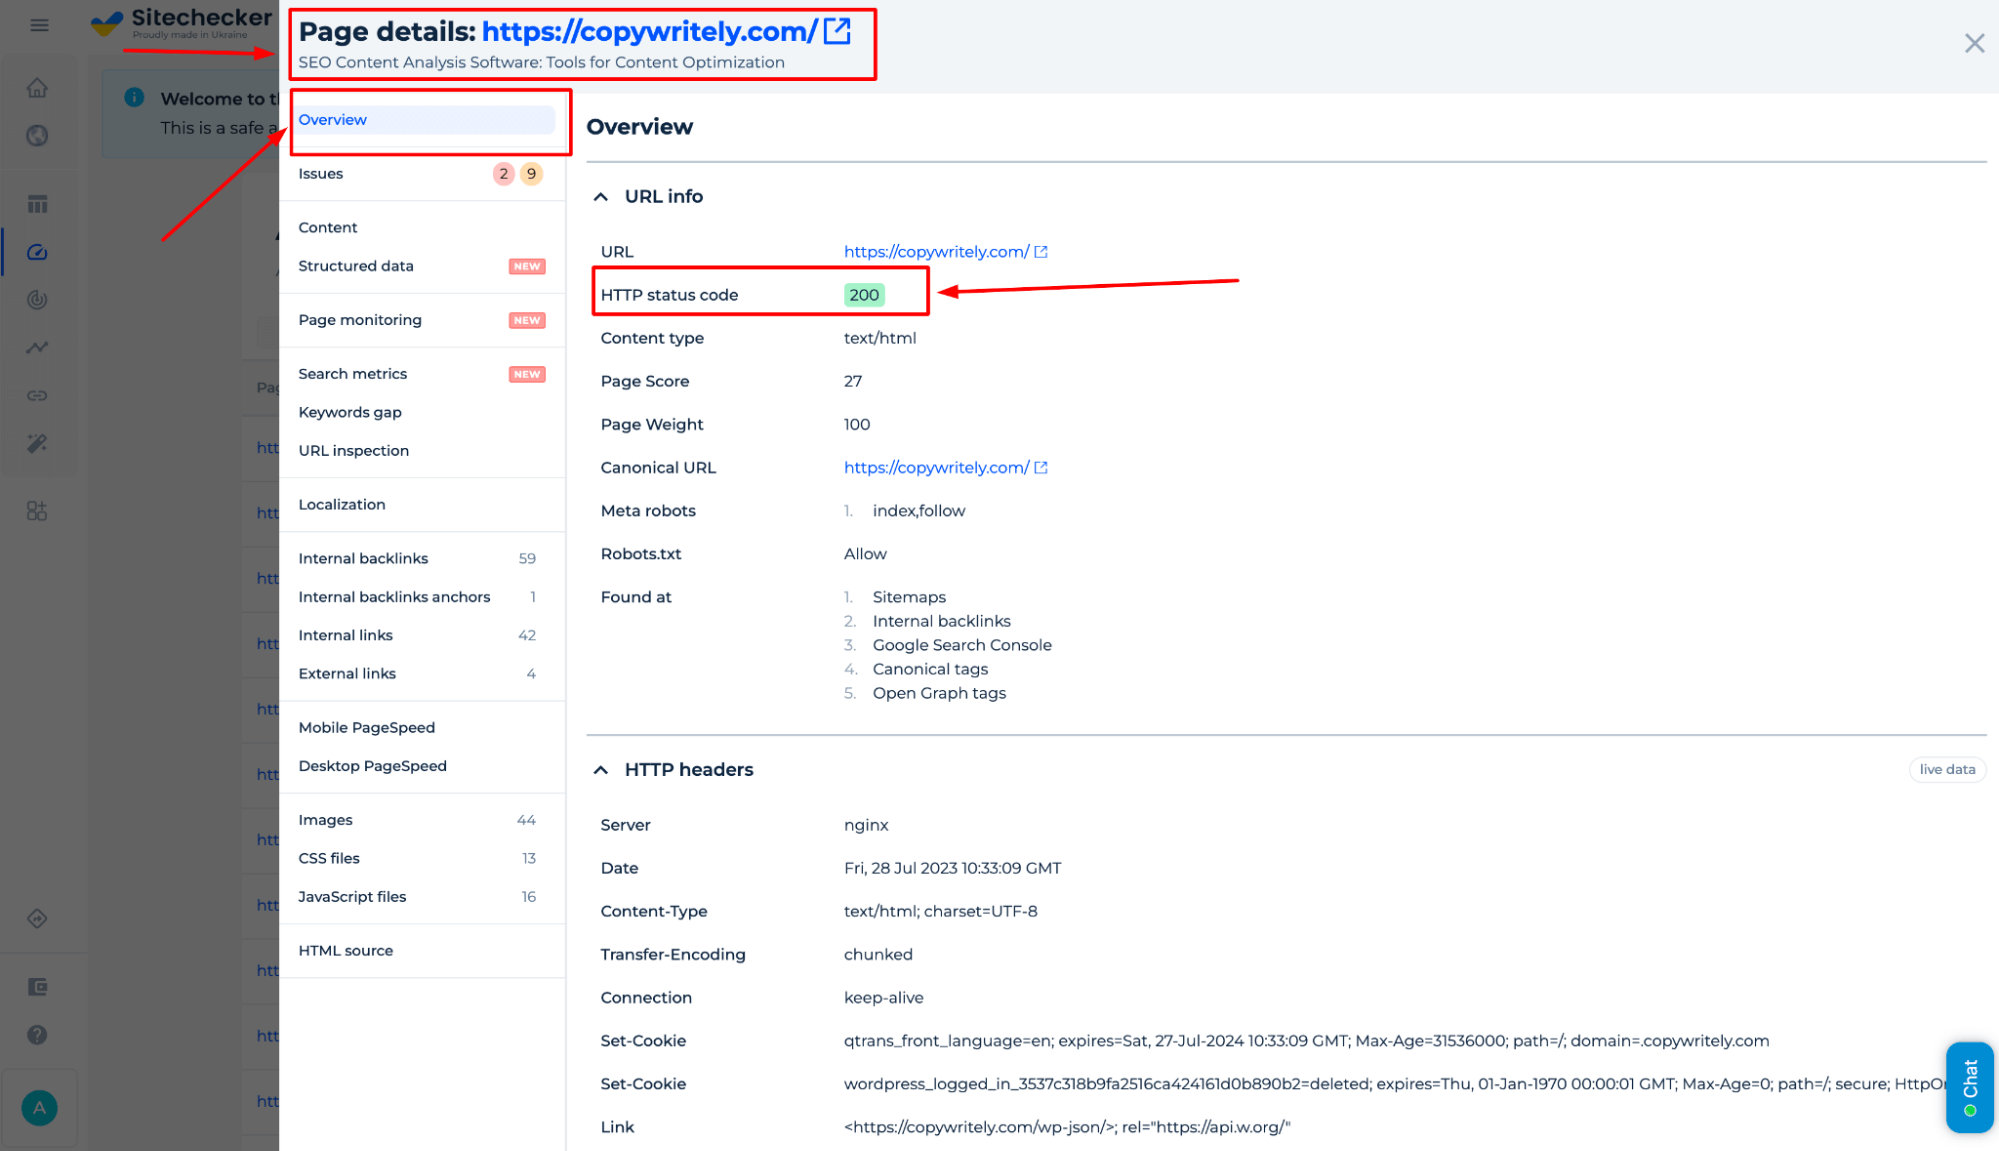Click the Page Weight value 100
The width and height of the screenshot is (1999, 1151).
857,424
